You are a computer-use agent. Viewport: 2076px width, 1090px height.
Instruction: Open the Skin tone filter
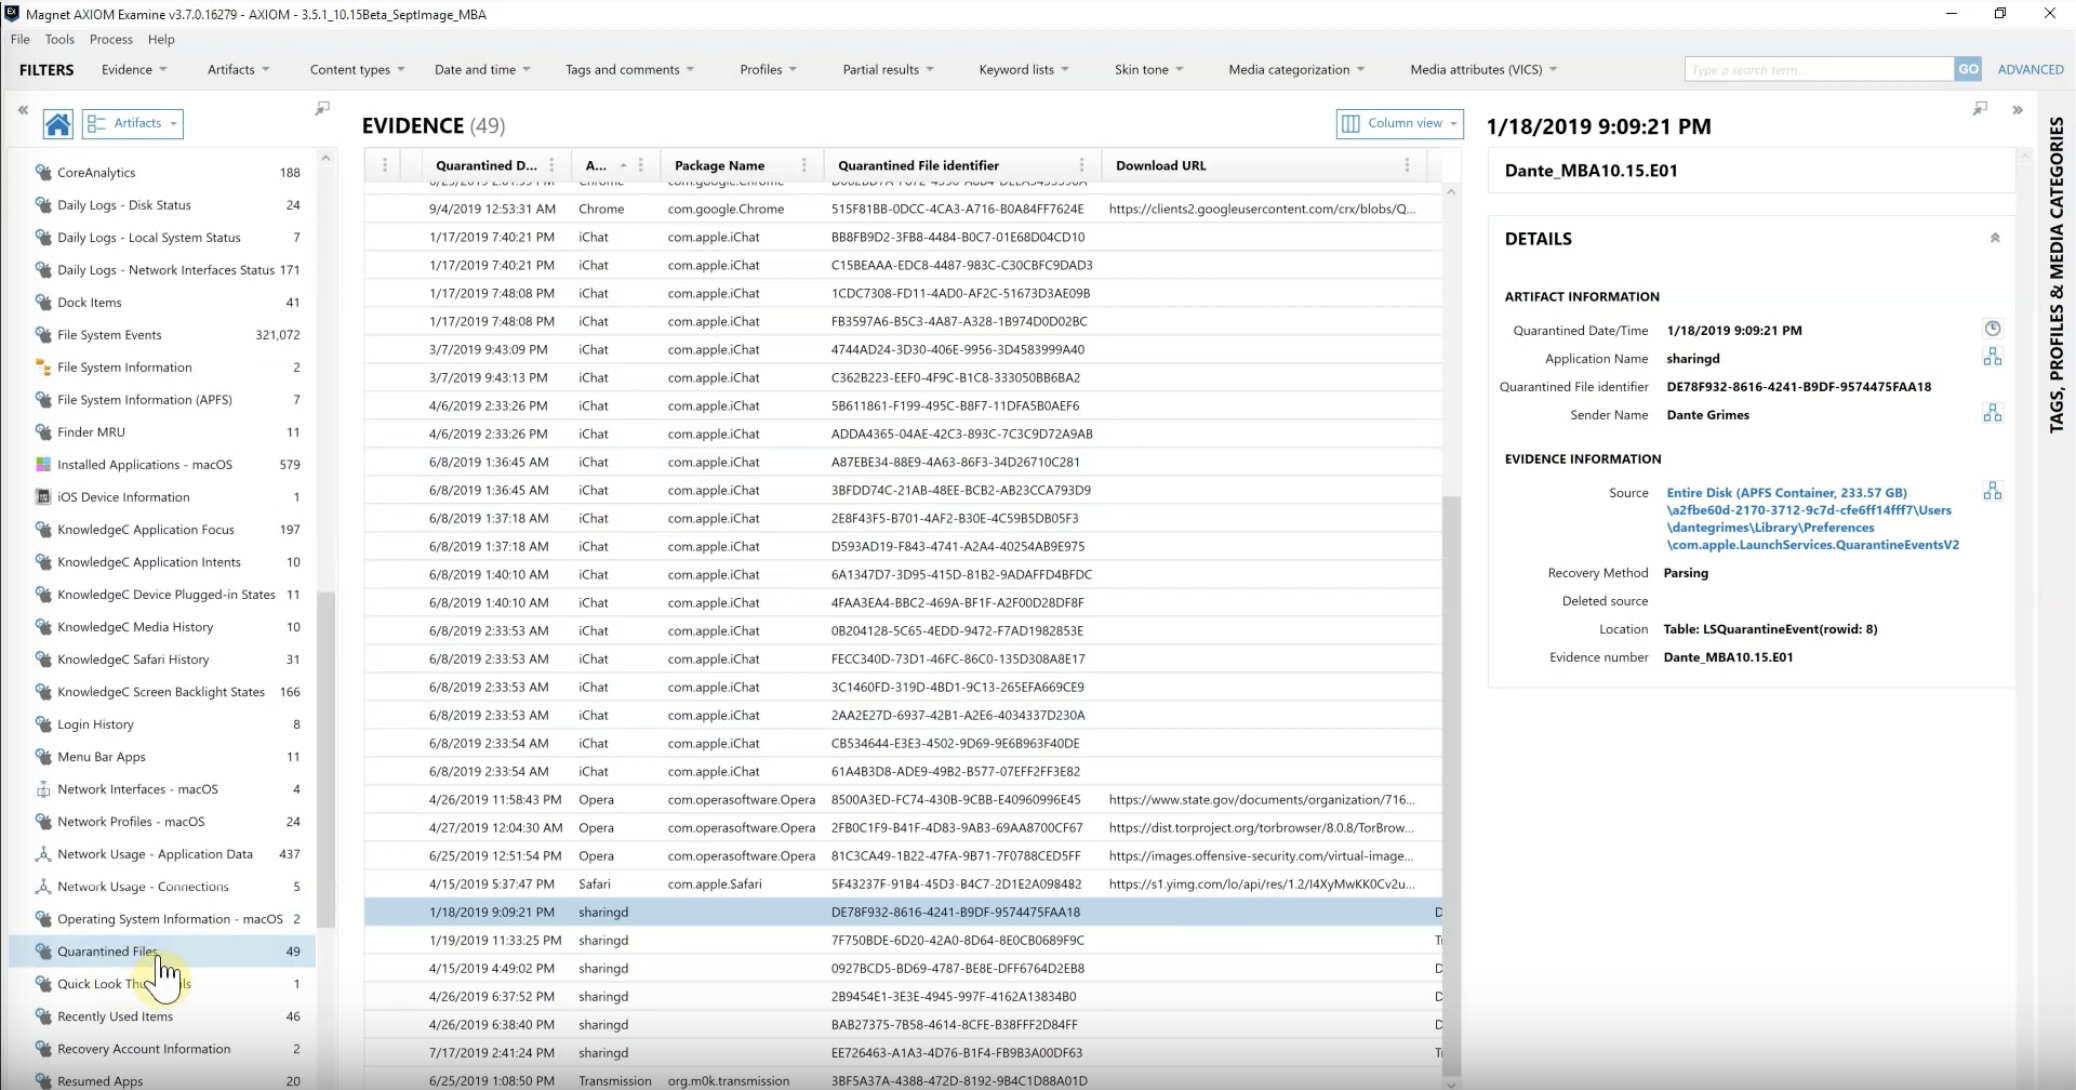tap(1149, 69)
